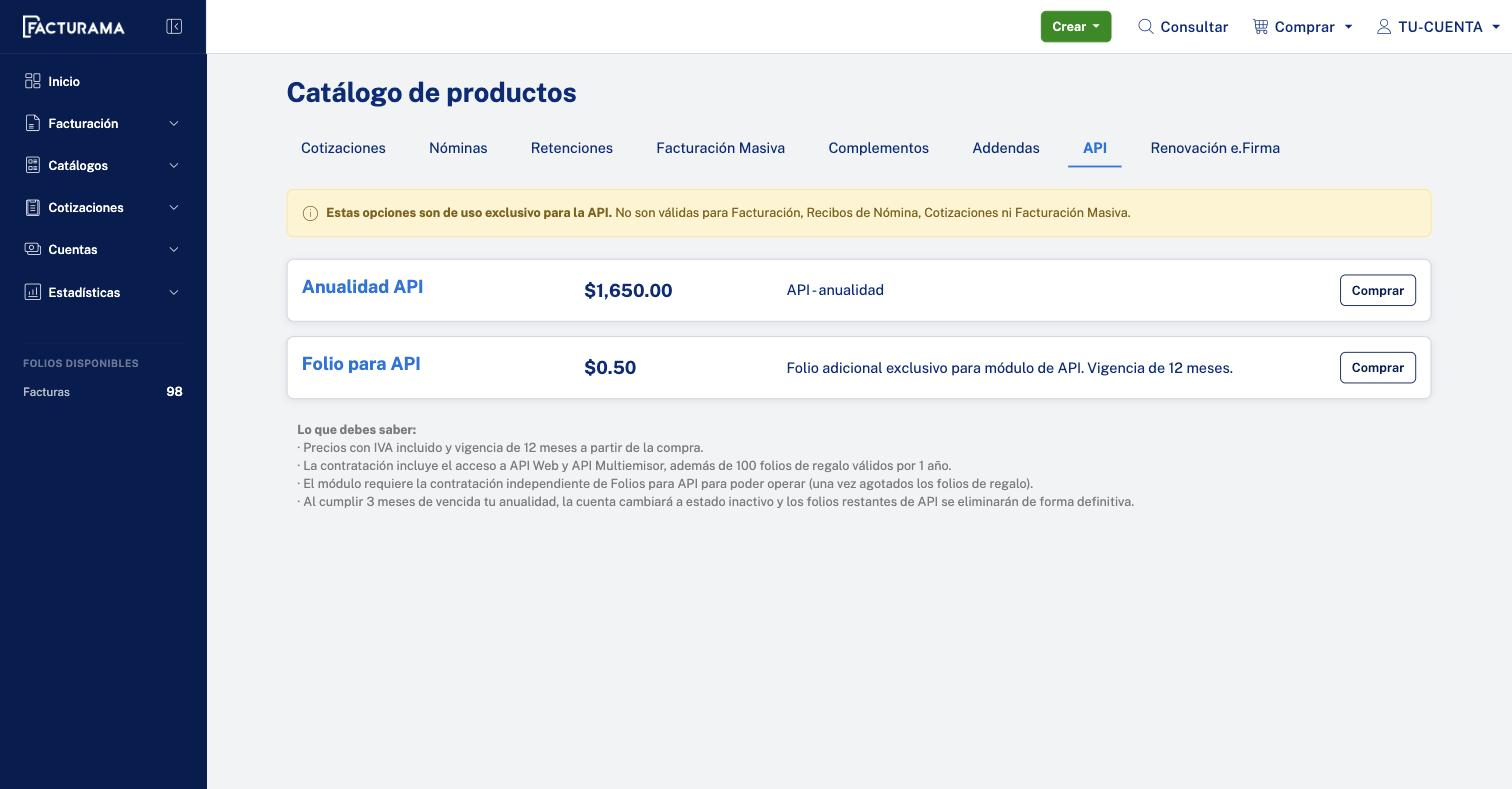Click the Catálogo de productos heading
This screenshot has width=1512, height=789.
point(431,93)
